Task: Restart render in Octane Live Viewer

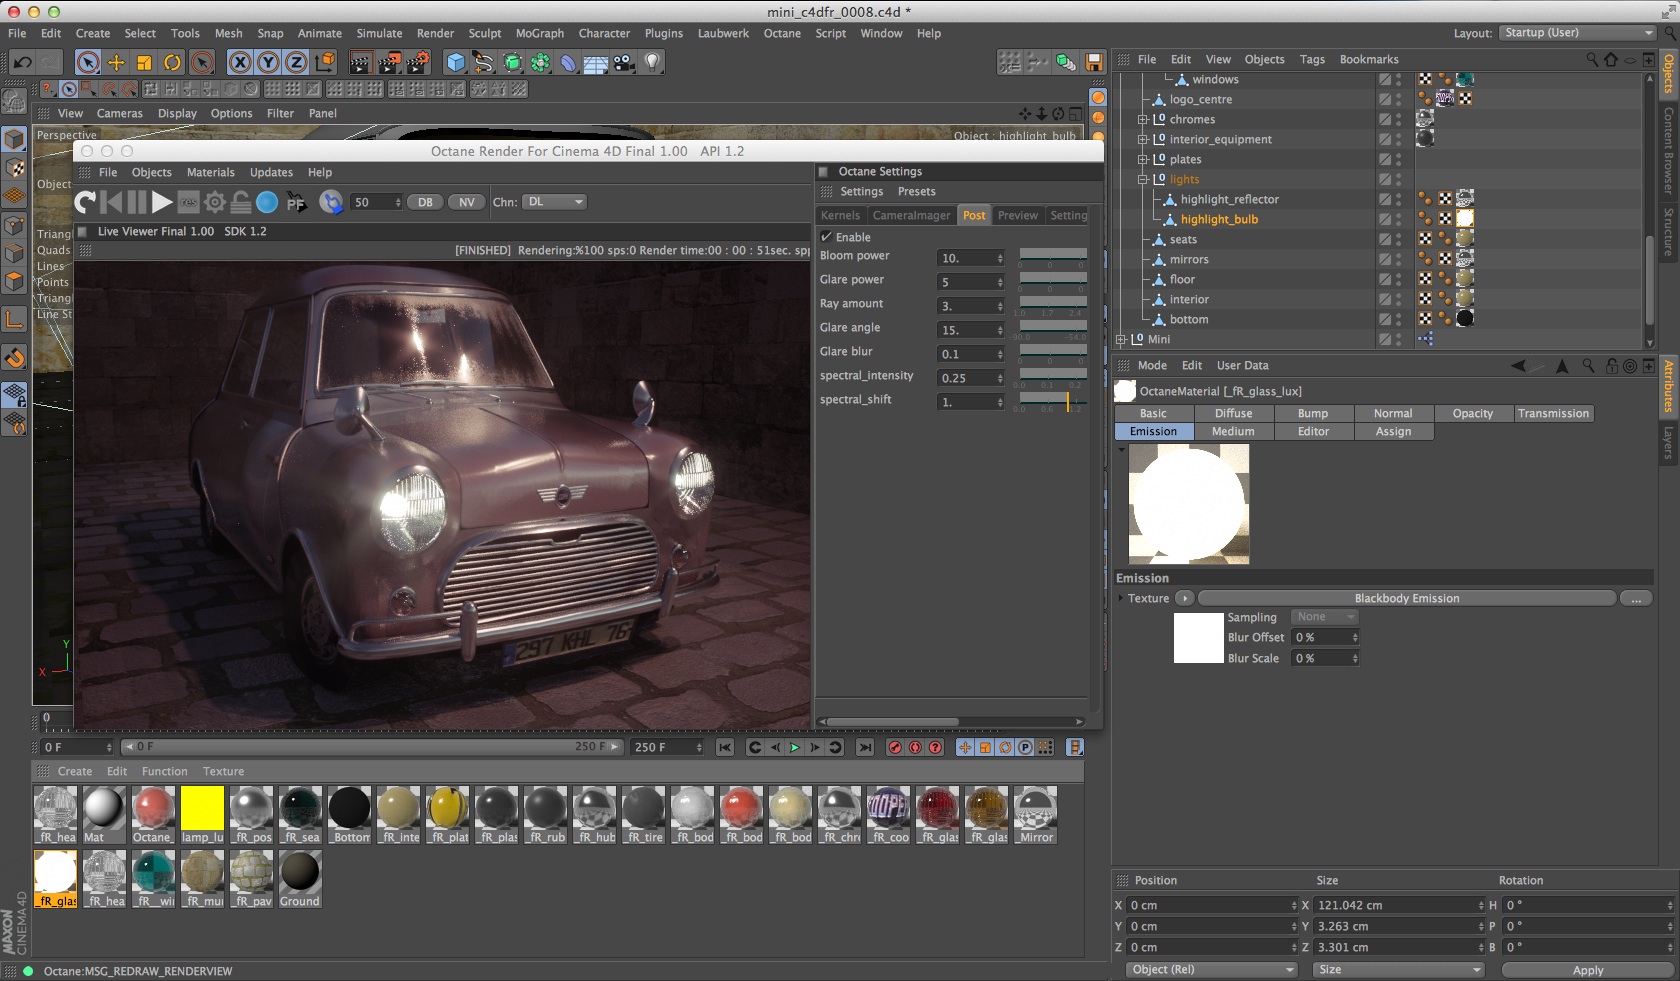Action: click(86, 203)
